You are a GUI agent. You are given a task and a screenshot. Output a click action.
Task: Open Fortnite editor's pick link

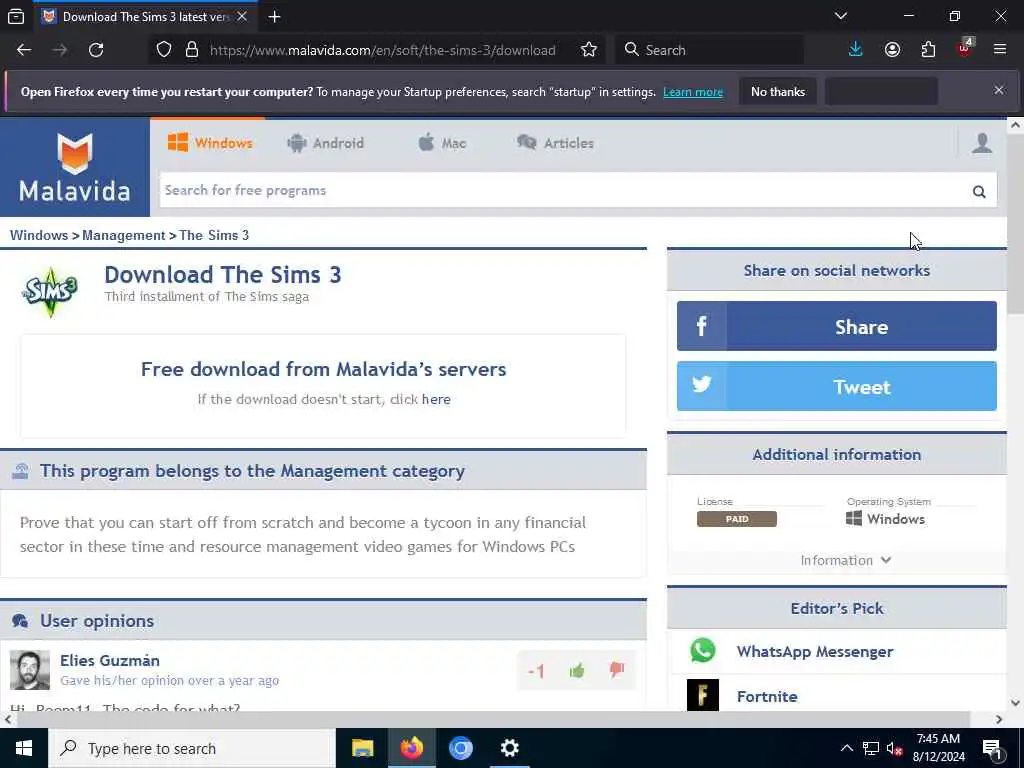(767, 696)
